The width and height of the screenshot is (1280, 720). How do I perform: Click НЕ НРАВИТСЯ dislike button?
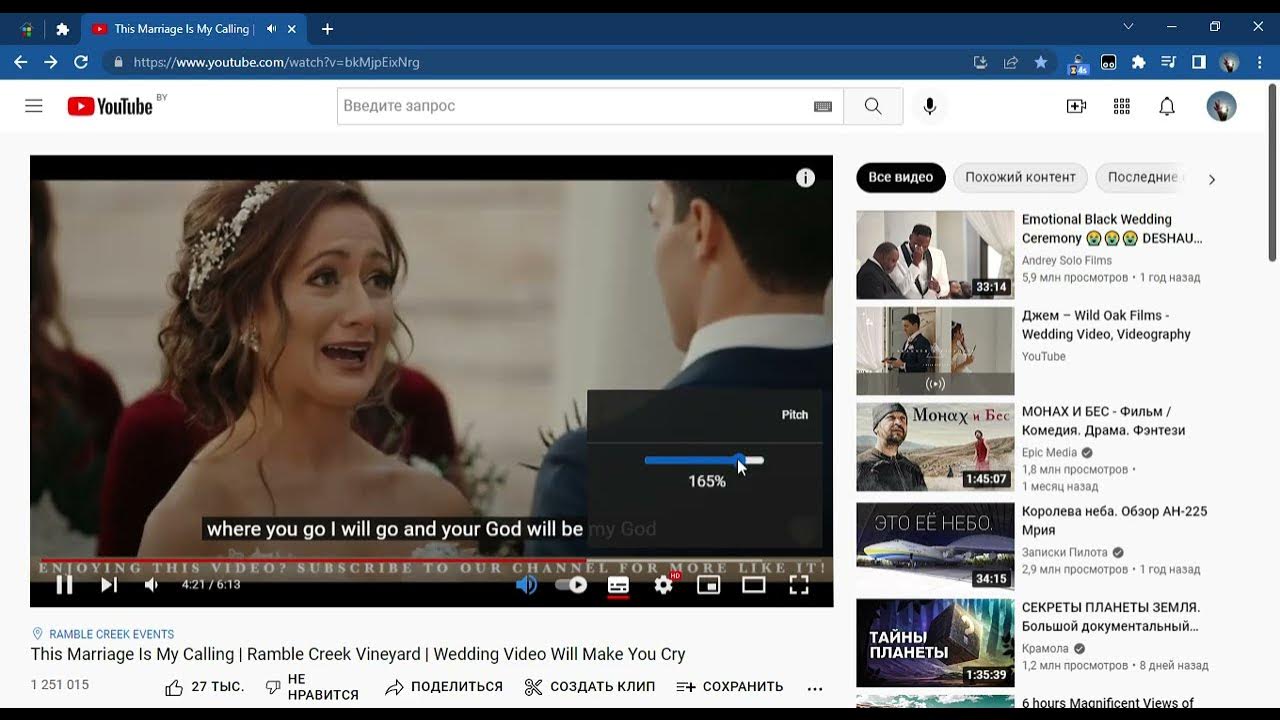311,687
